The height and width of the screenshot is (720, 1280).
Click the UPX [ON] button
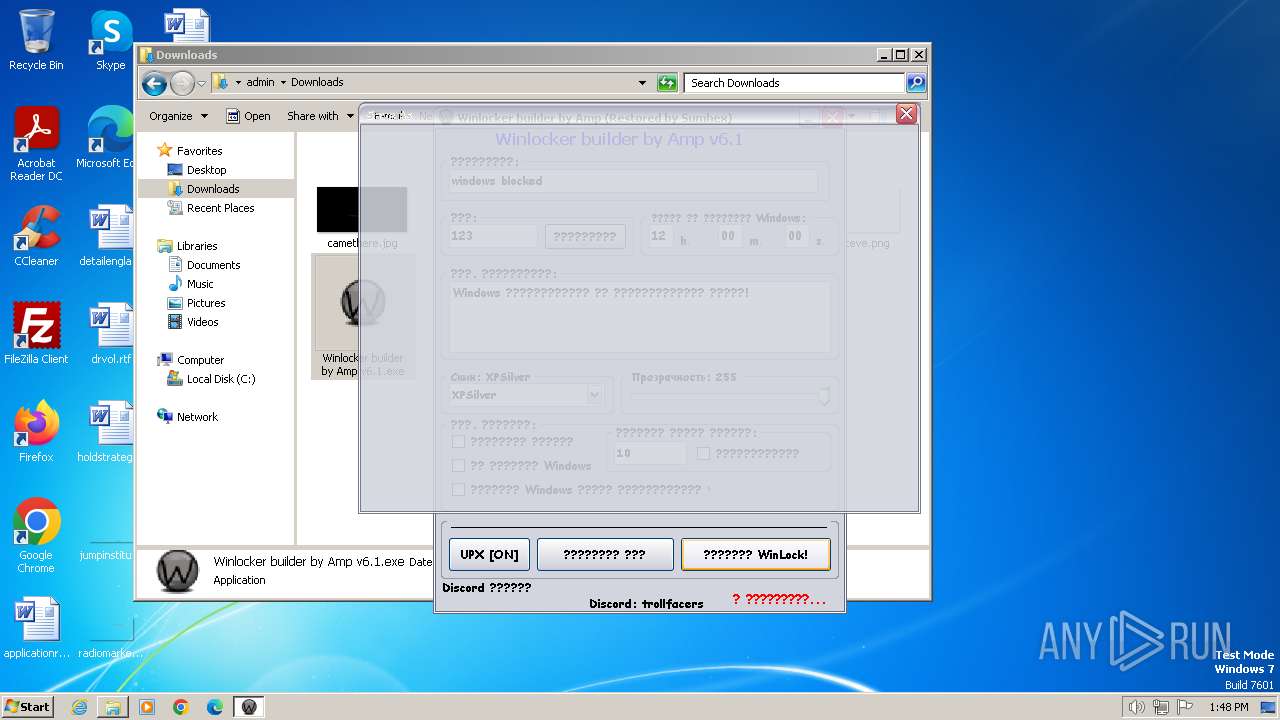[x=489, y=554]
